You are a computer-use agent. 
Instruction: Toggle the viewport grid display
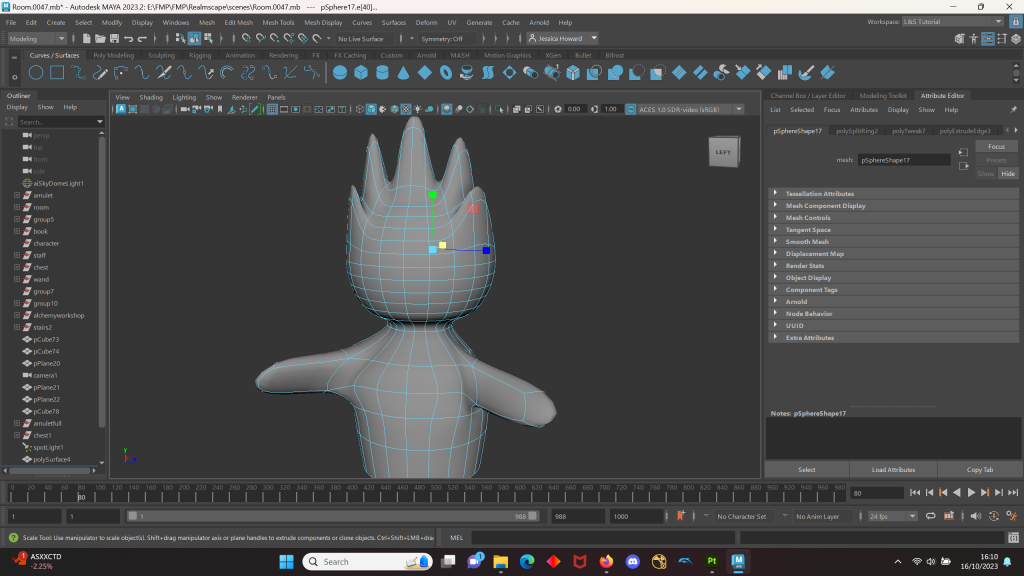(x=272, y=109)
